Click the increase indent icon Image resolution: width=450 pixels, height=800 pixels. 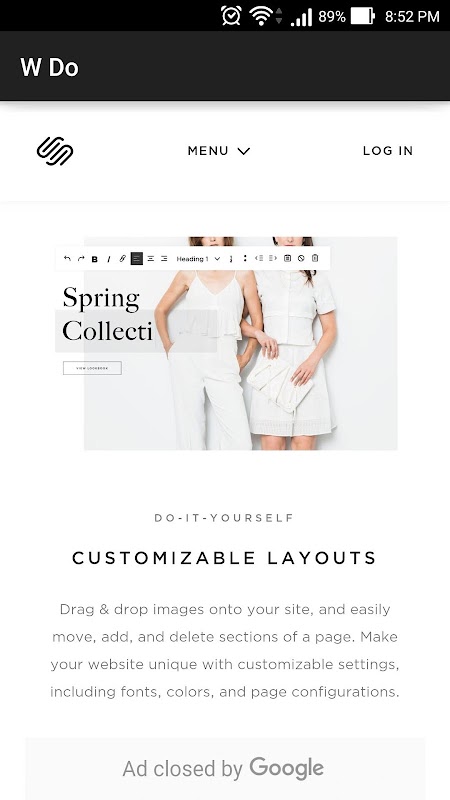(x=273, y=258)
